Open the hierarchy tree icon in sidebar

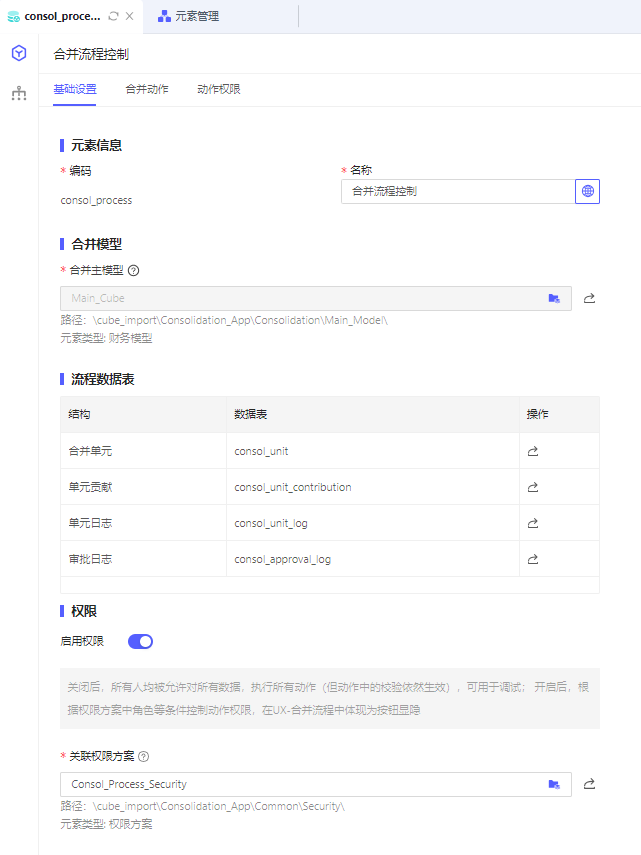tap(19, 93)
